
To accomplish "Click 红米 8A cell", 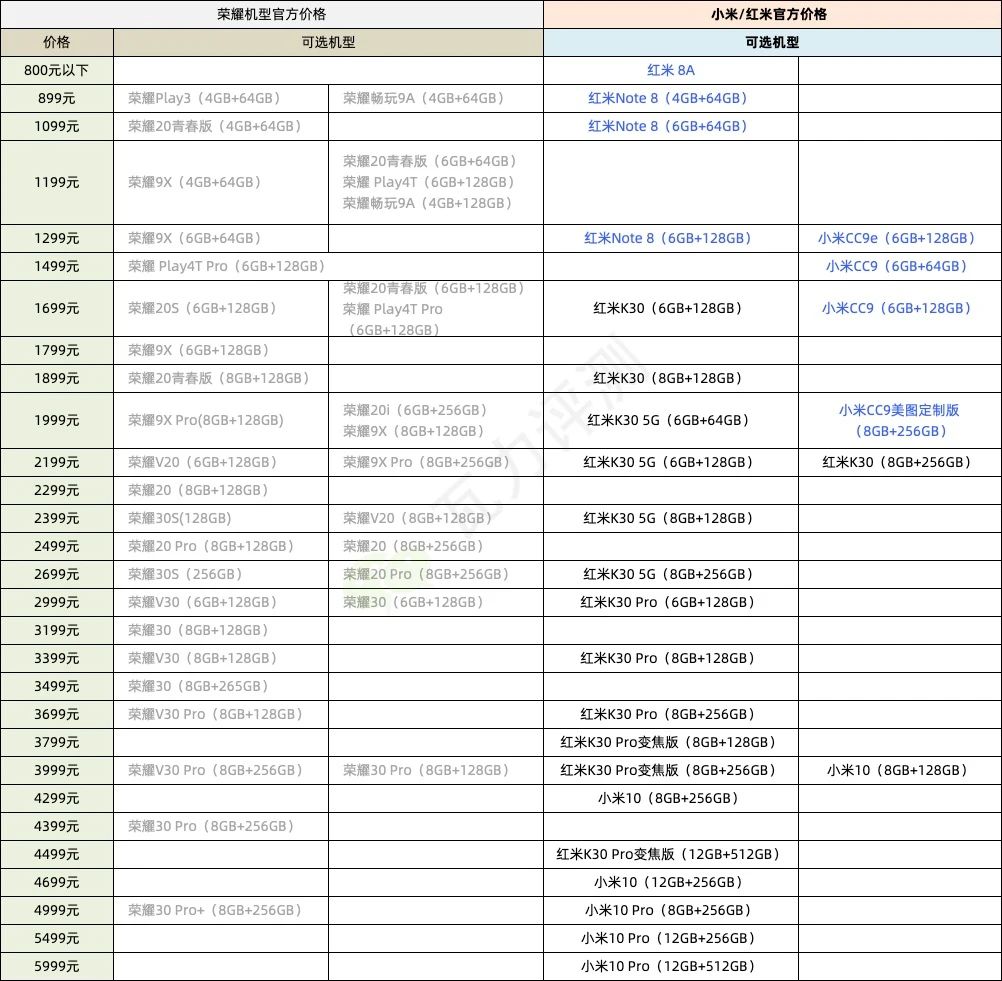I will (671, 70).
